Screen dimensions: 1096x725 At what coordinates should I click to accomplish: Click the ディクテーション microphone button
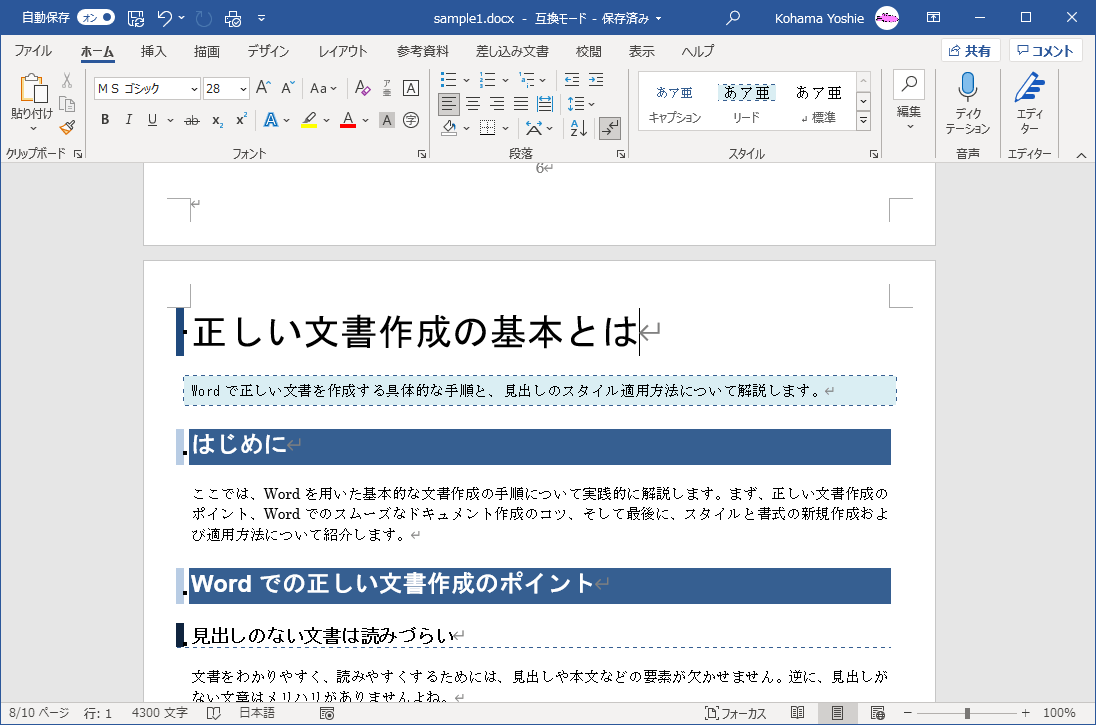pos(967,103)
